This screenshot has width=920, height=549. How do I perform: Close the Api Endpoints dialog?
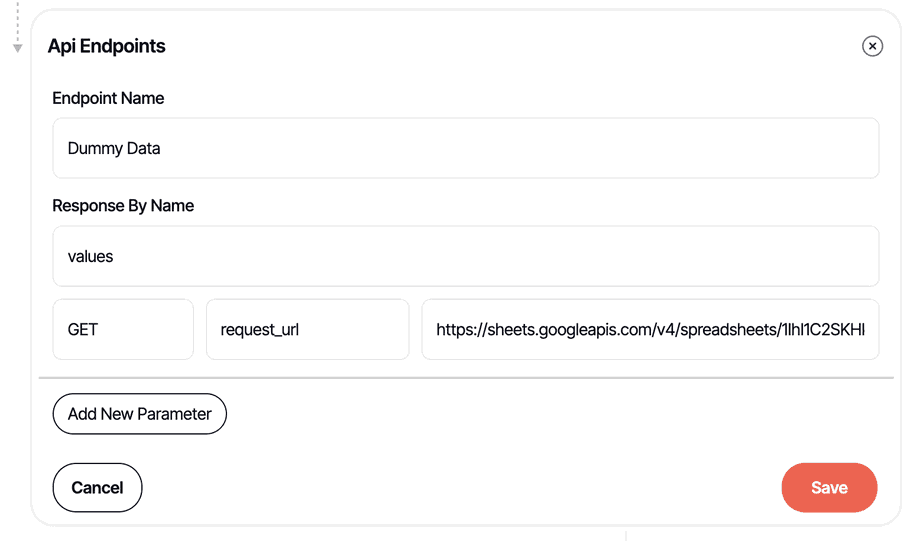872,46
